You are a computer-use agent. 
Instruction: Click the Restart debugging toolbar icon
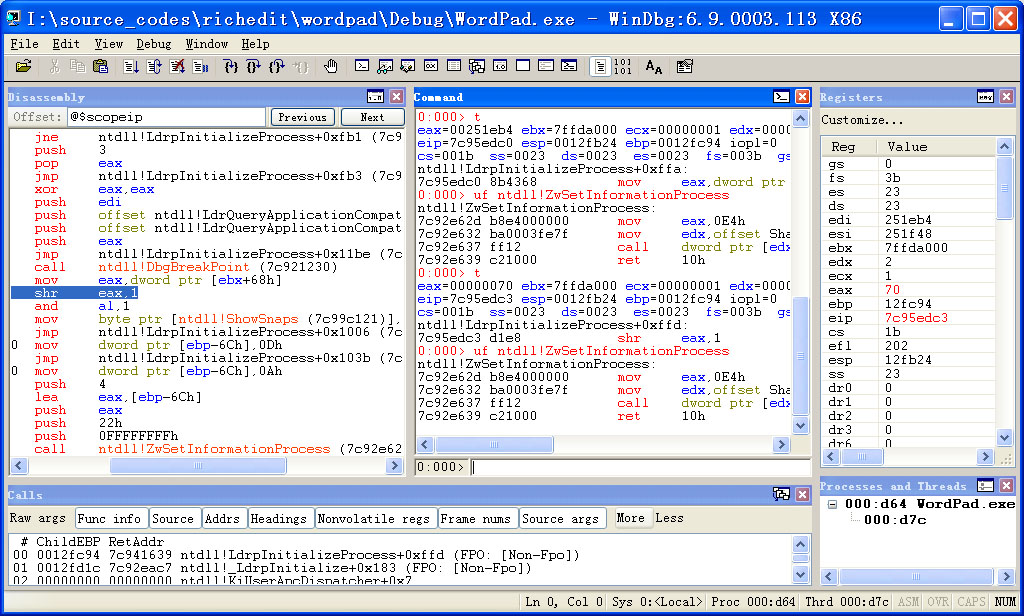[154, 66]
